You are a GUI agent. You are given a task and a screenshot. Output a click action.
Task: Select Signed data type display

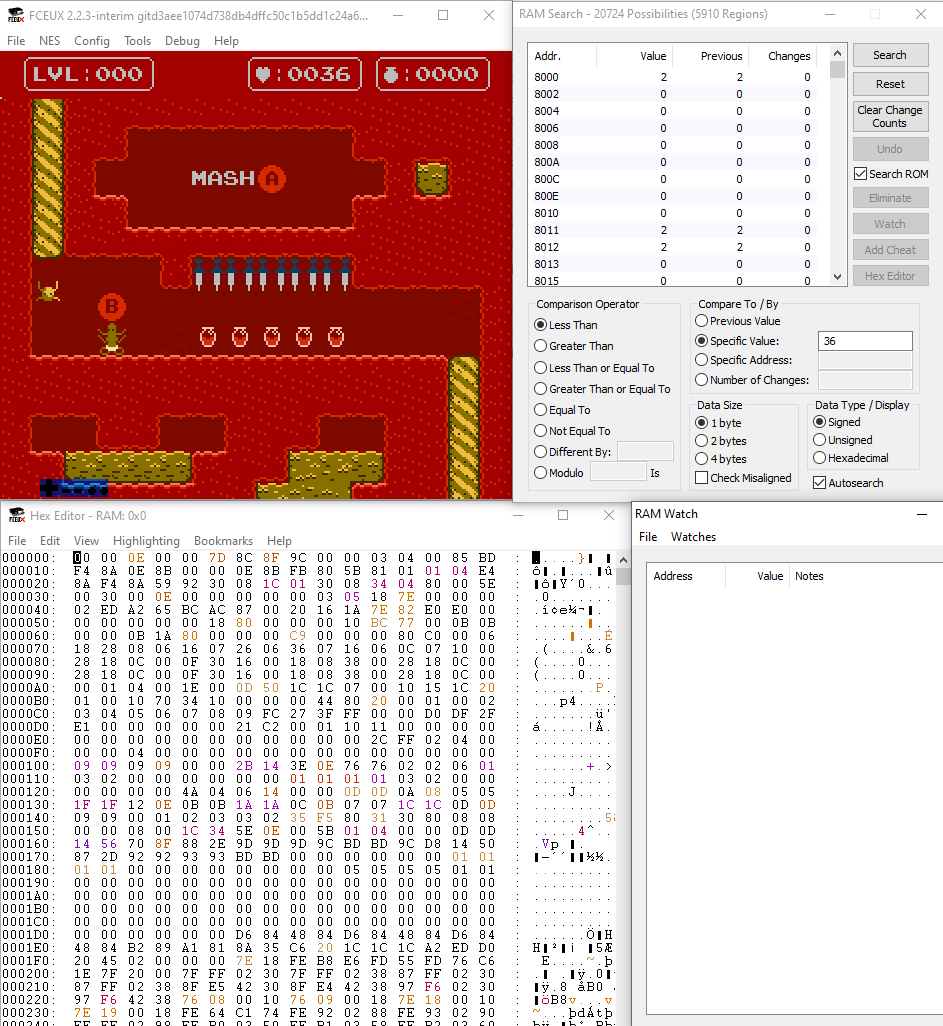click(x=837, y=422)
